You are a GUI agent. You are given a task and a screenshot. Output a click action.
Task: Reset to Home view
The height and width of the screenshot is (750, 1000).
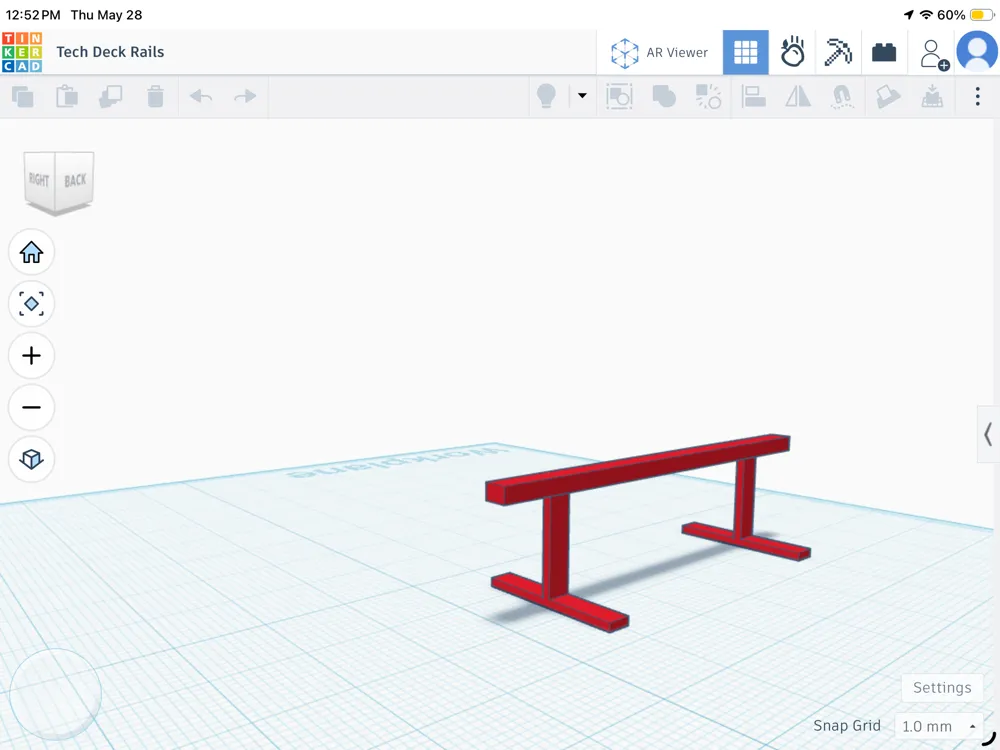click(31, 252)
